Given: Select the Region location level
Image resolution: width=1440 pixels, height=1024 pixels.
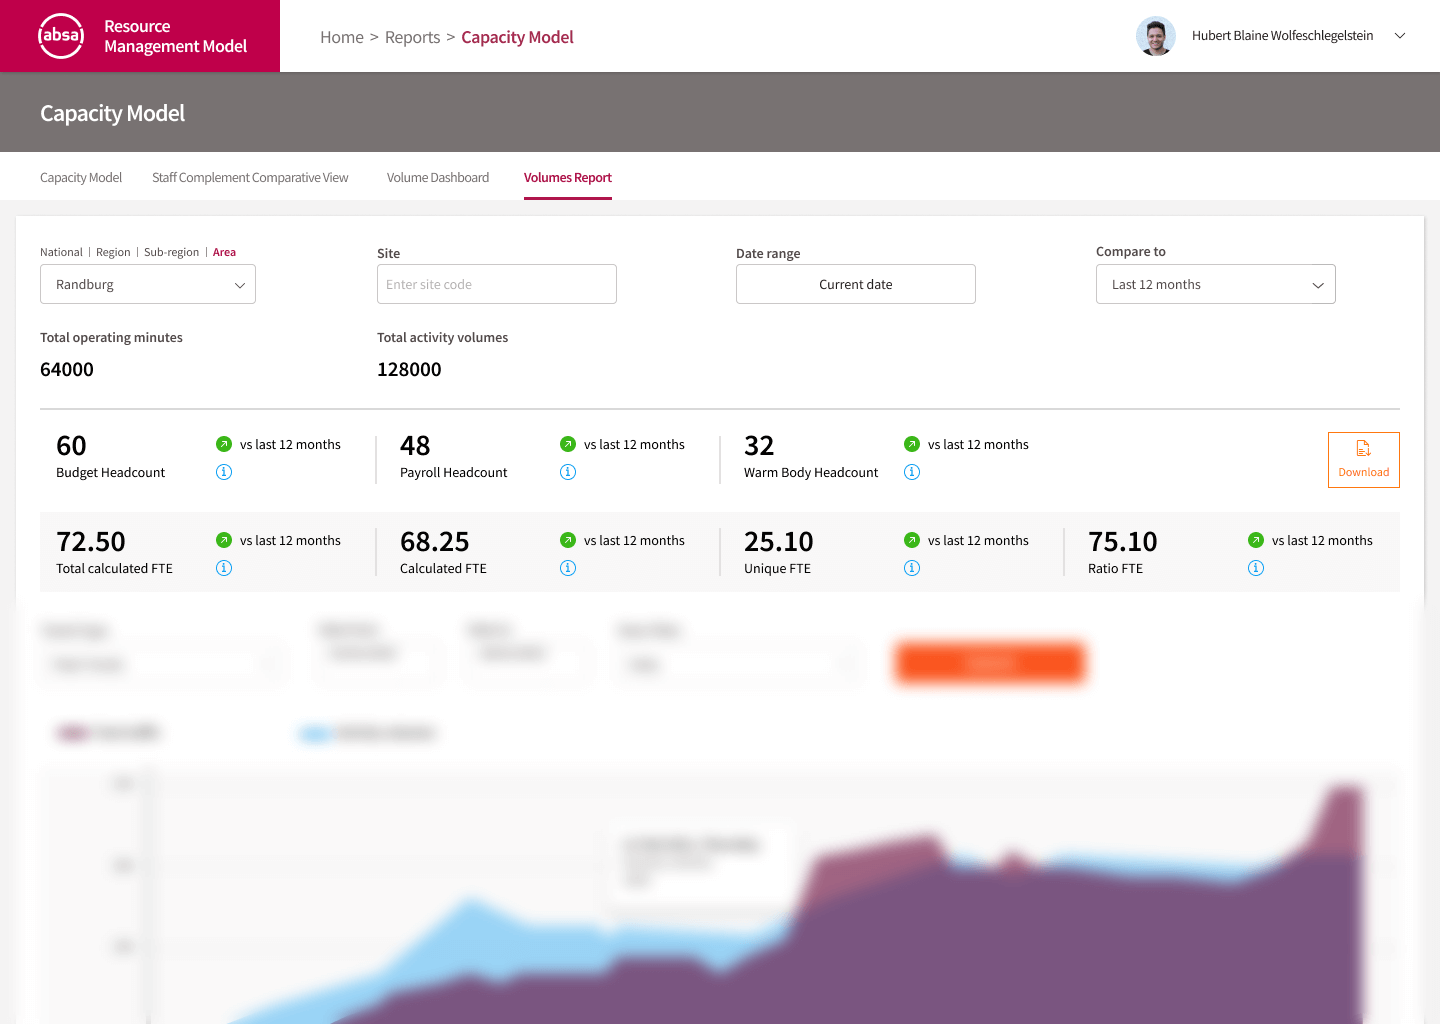Looking at the screenshot, I should (113, 252).
